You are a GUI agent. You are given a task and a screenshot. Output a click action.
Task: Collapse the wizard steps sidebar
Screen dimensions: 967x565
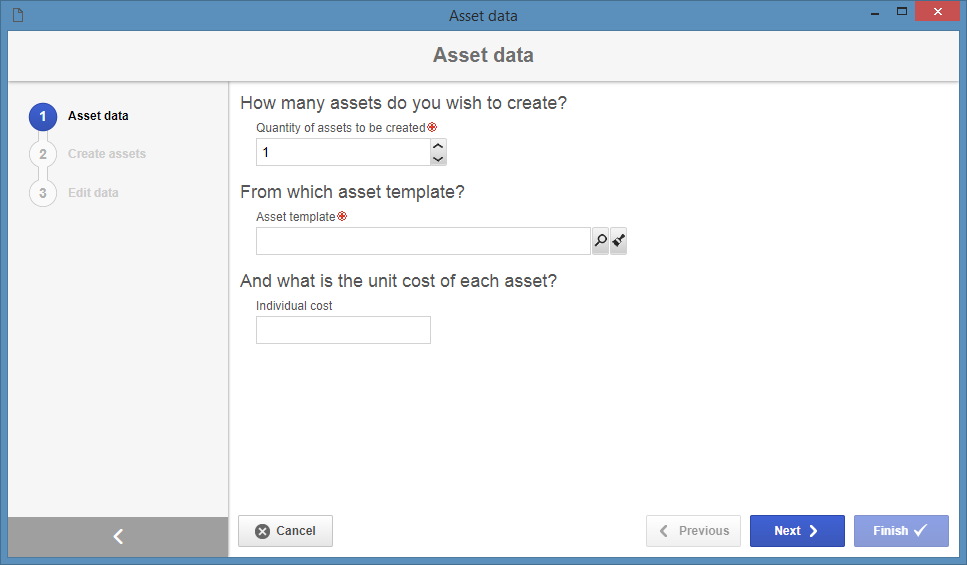pyautogui.click(x=118, y=537)
